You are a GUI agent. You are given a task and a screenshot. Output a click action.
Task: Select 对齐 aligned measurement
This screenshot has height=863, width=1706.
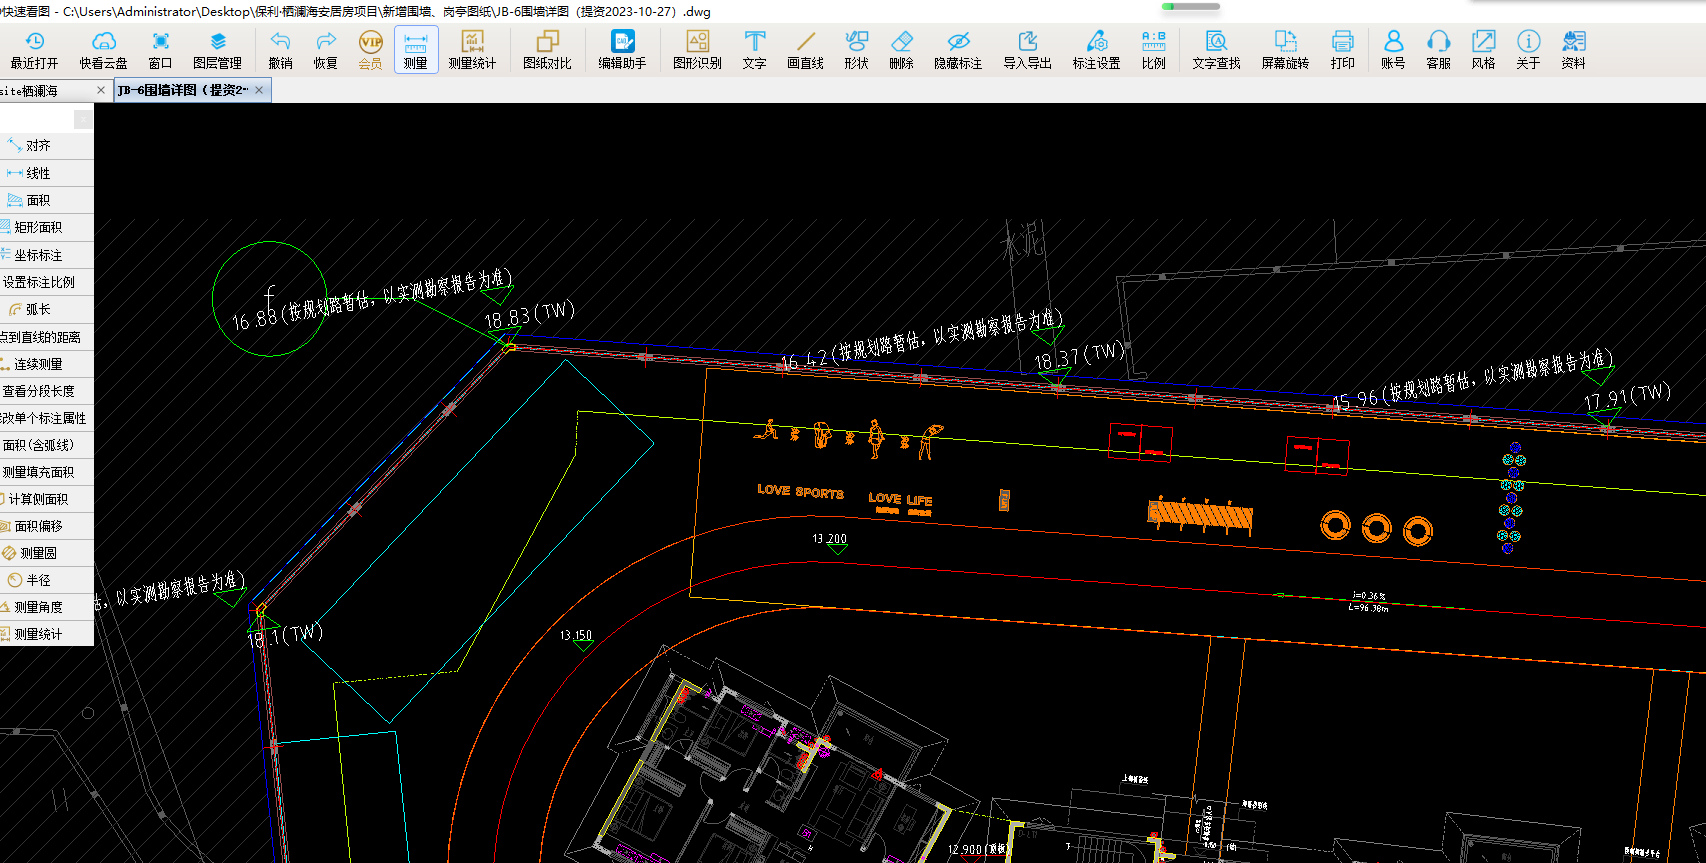(x=47, y=146)
